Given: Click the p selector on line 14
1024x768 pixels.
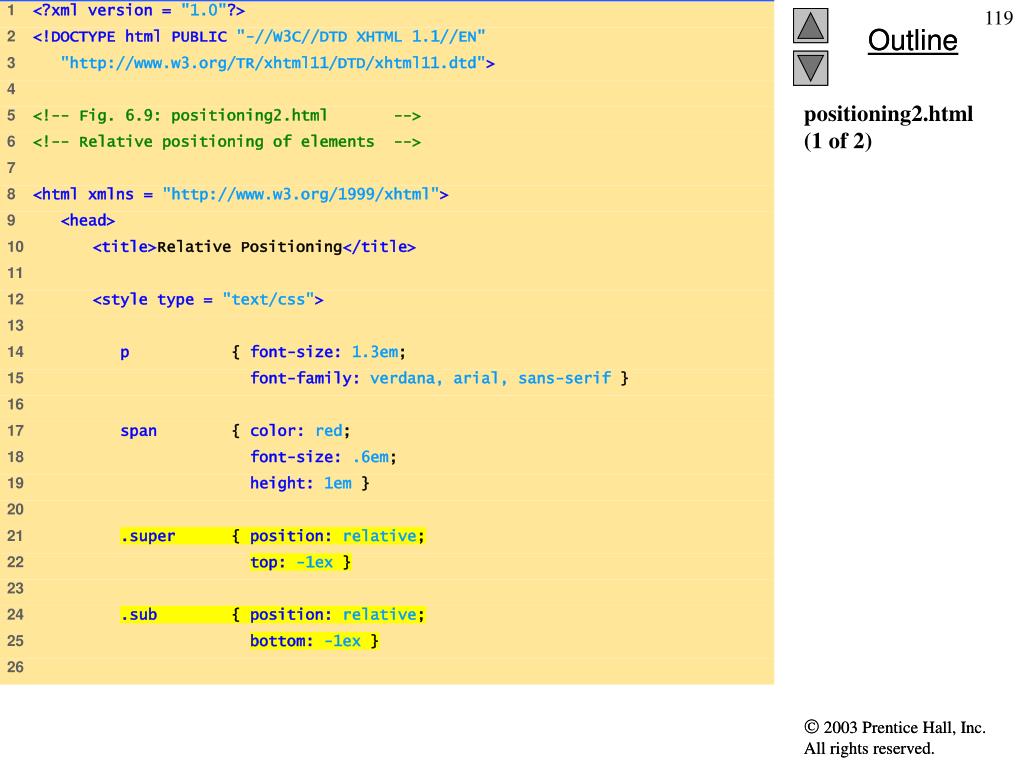Looking at the screenshot, I should click(125, 353).
